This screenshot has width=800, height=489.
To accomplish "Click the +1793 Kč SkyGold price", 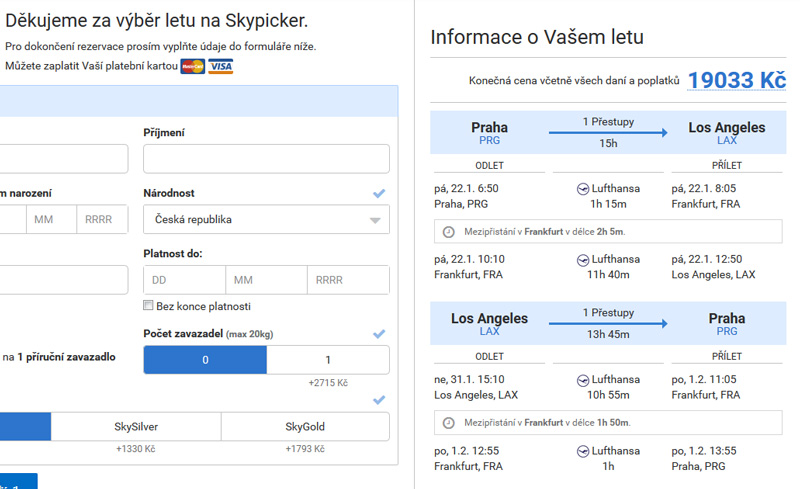I will pos(305,449).
